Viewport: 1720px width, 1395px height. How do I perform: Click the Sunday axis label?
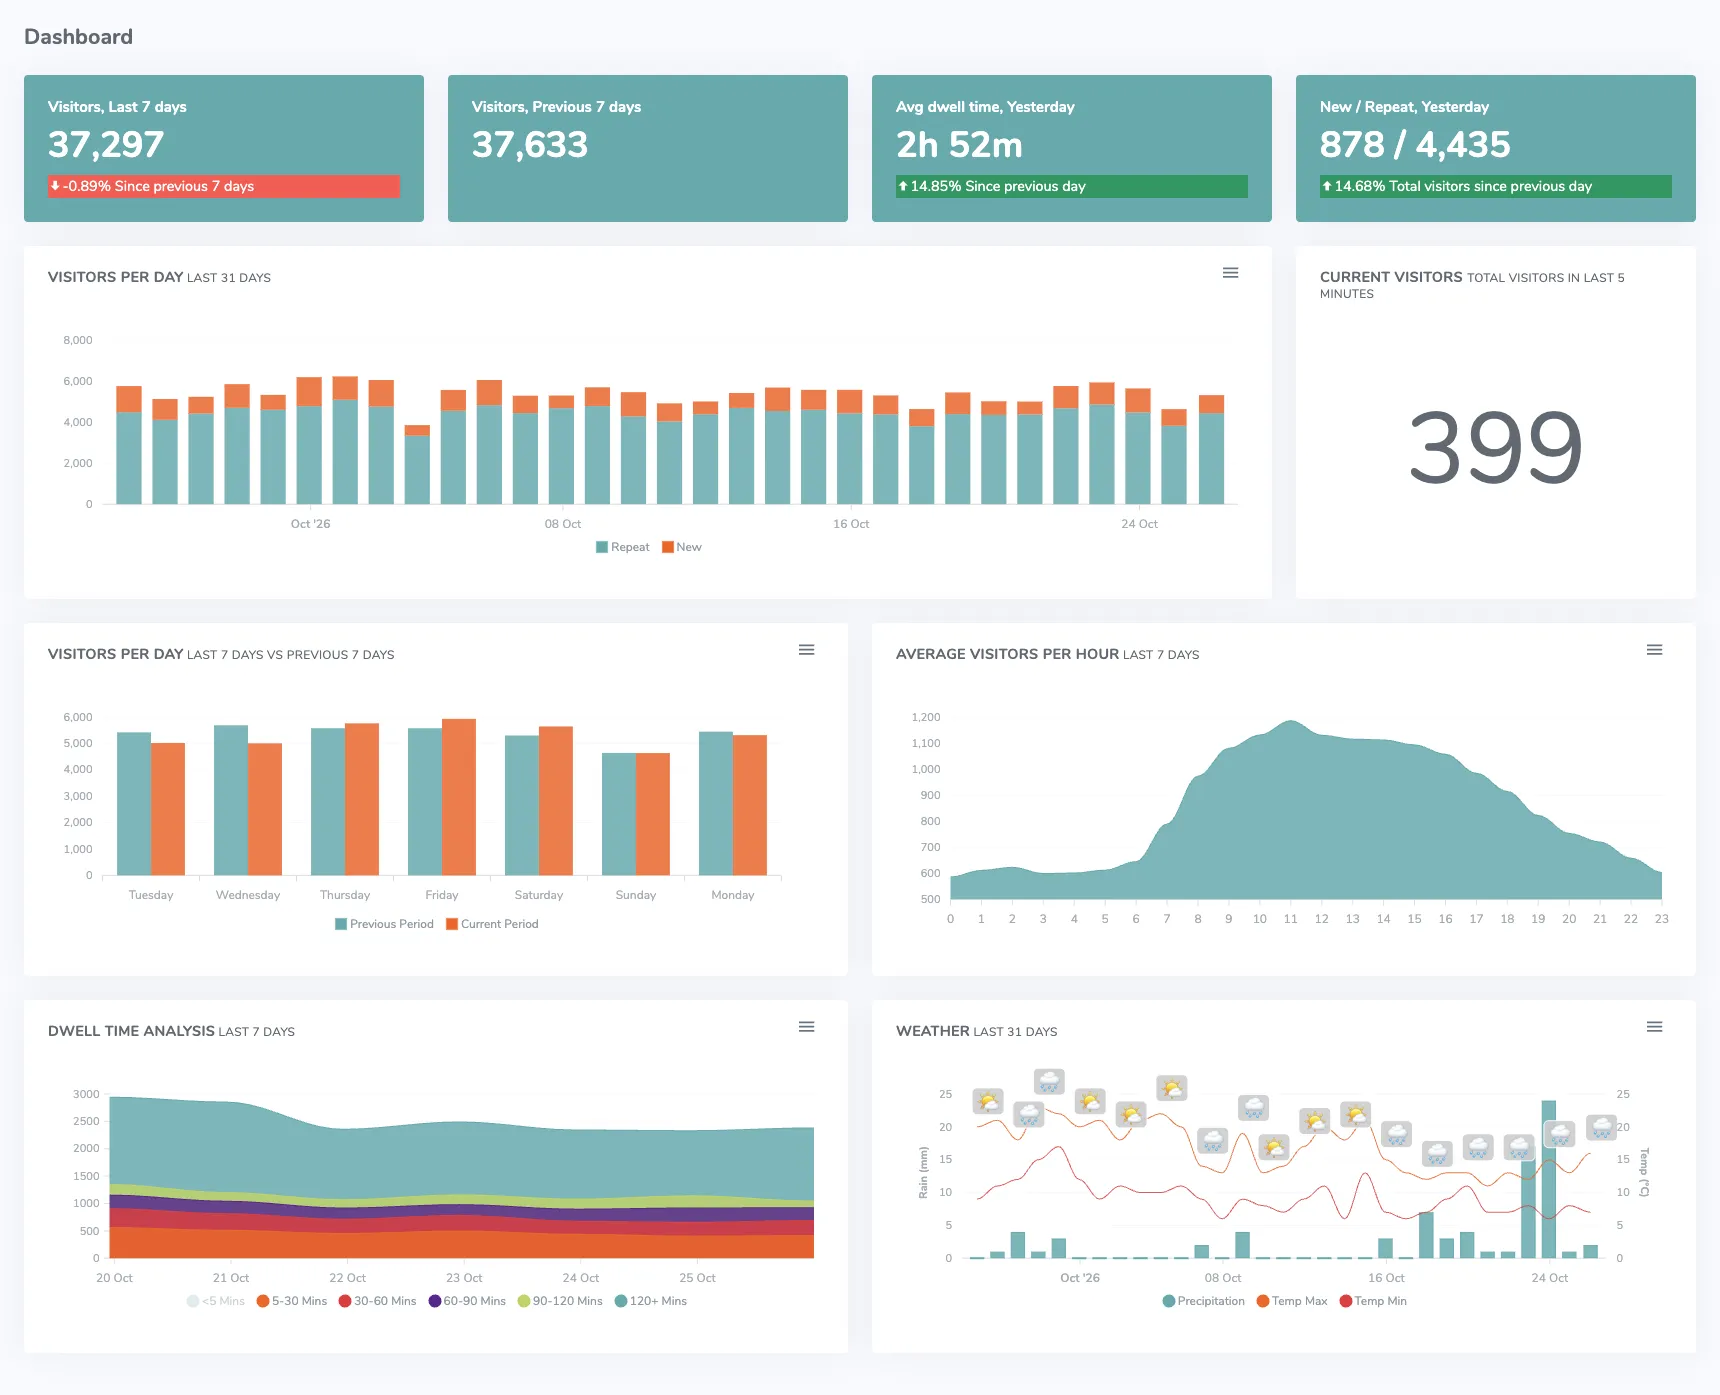636,895
